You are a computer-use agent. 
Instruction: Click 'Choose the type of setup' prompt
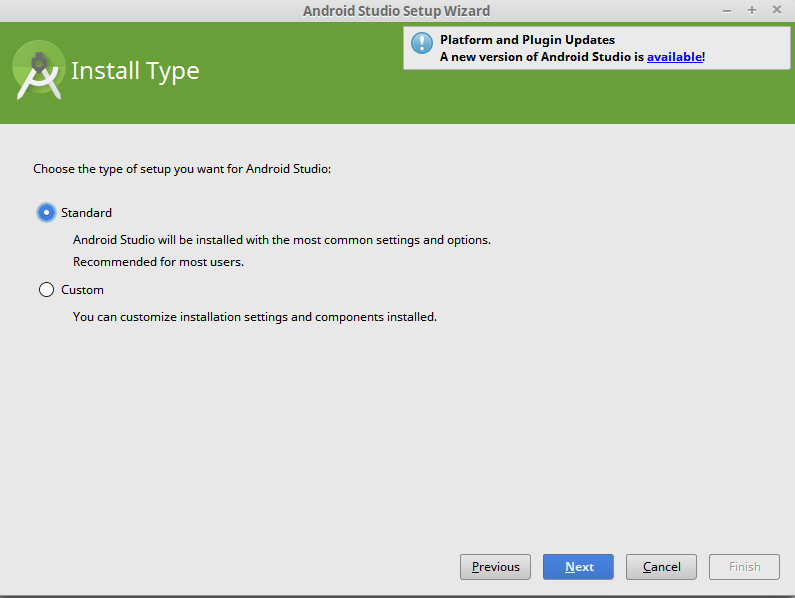[182, 169]
